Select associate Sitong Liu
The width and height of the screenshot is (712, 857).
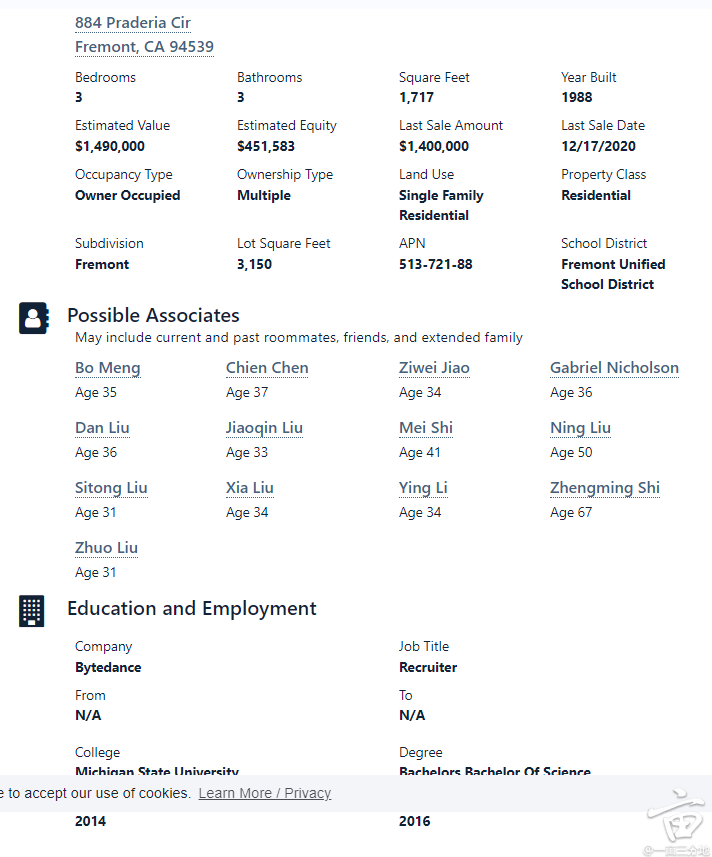tap(111, 488)
